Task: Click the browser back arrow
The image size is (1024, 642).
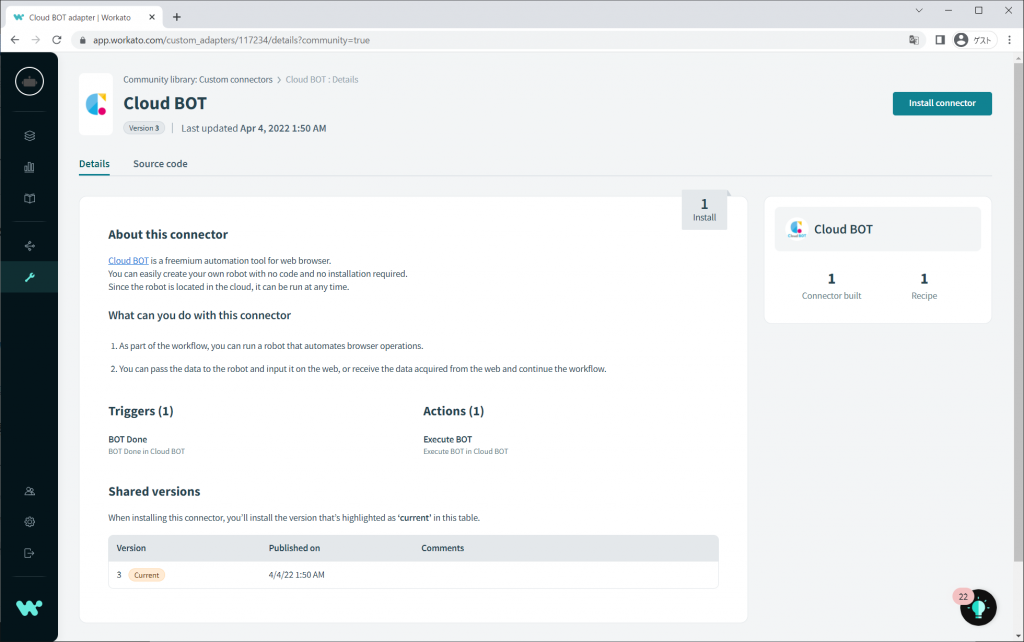Action: pos(15,40)
